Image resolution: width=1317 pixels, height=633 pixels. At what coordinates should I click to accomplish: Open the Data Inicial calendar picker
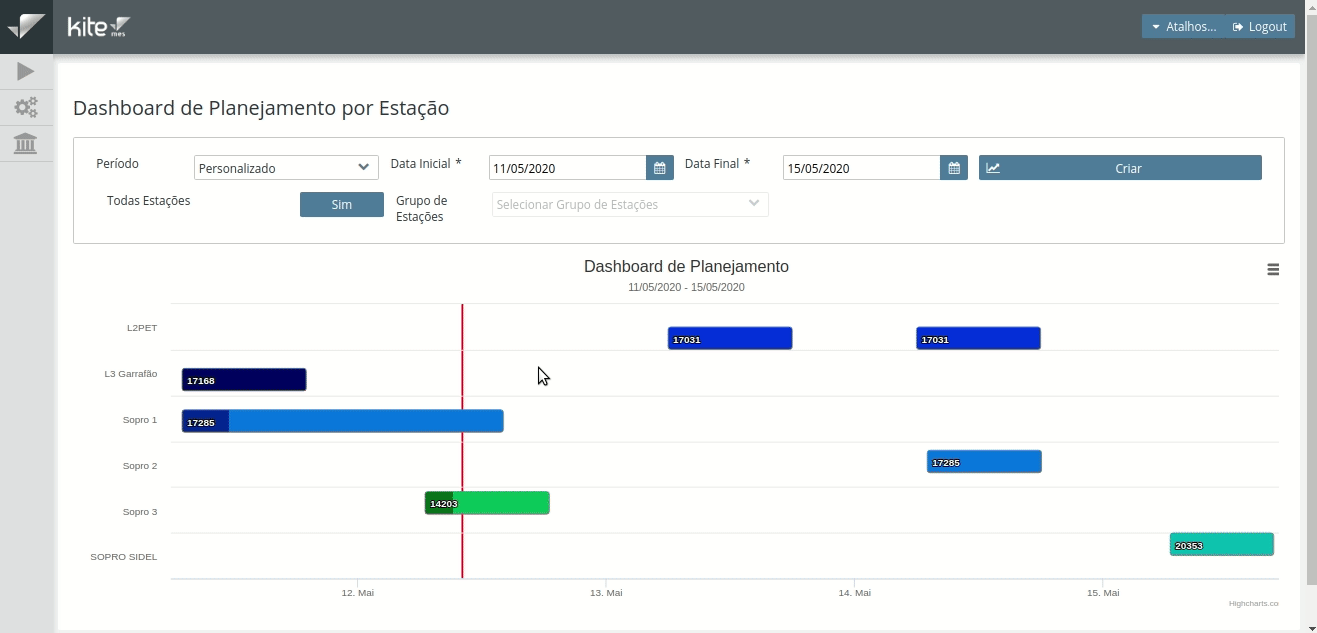pos(660,168)
